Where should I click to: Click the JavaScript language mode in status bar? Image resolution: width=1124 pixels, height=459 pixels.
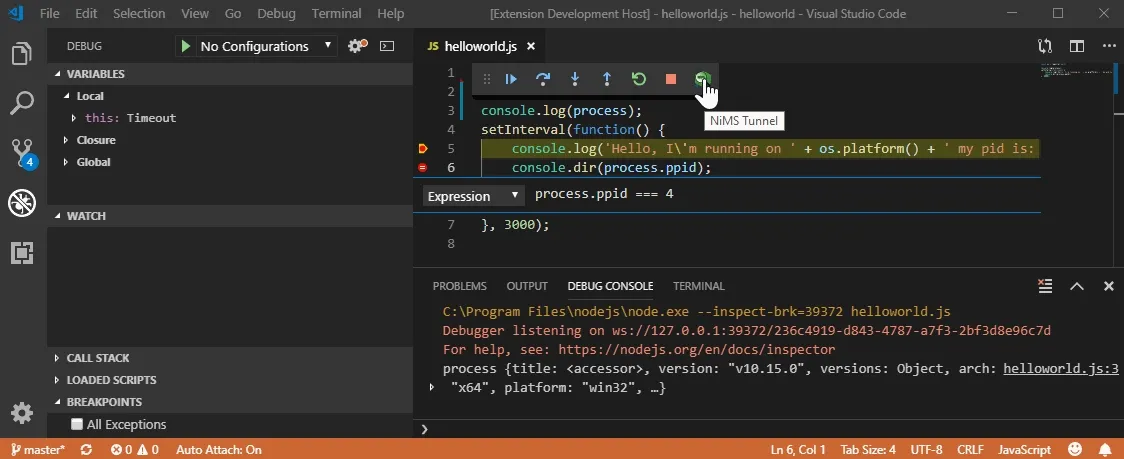pyautogui.click(x=1025, y=450)
